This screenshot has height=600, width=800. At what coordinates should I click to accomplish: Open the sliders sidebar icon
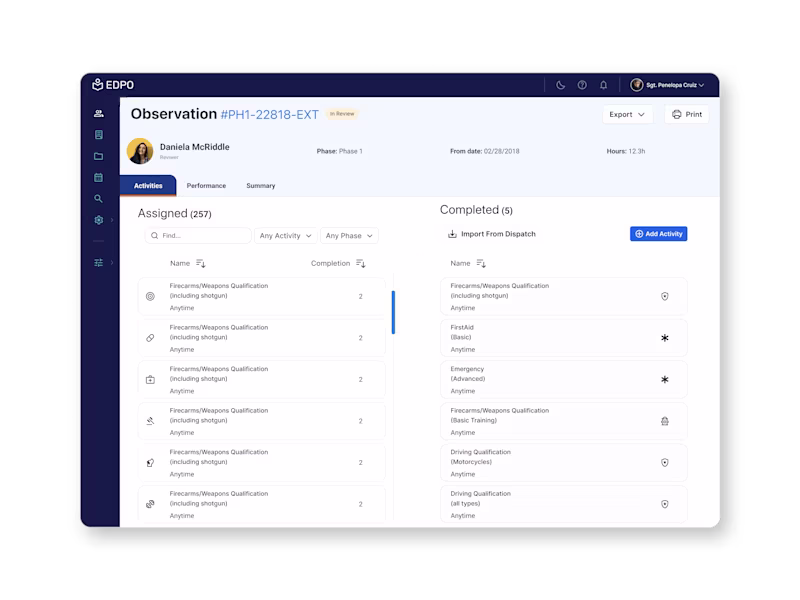pyautogui.click(x=98, y=263)
